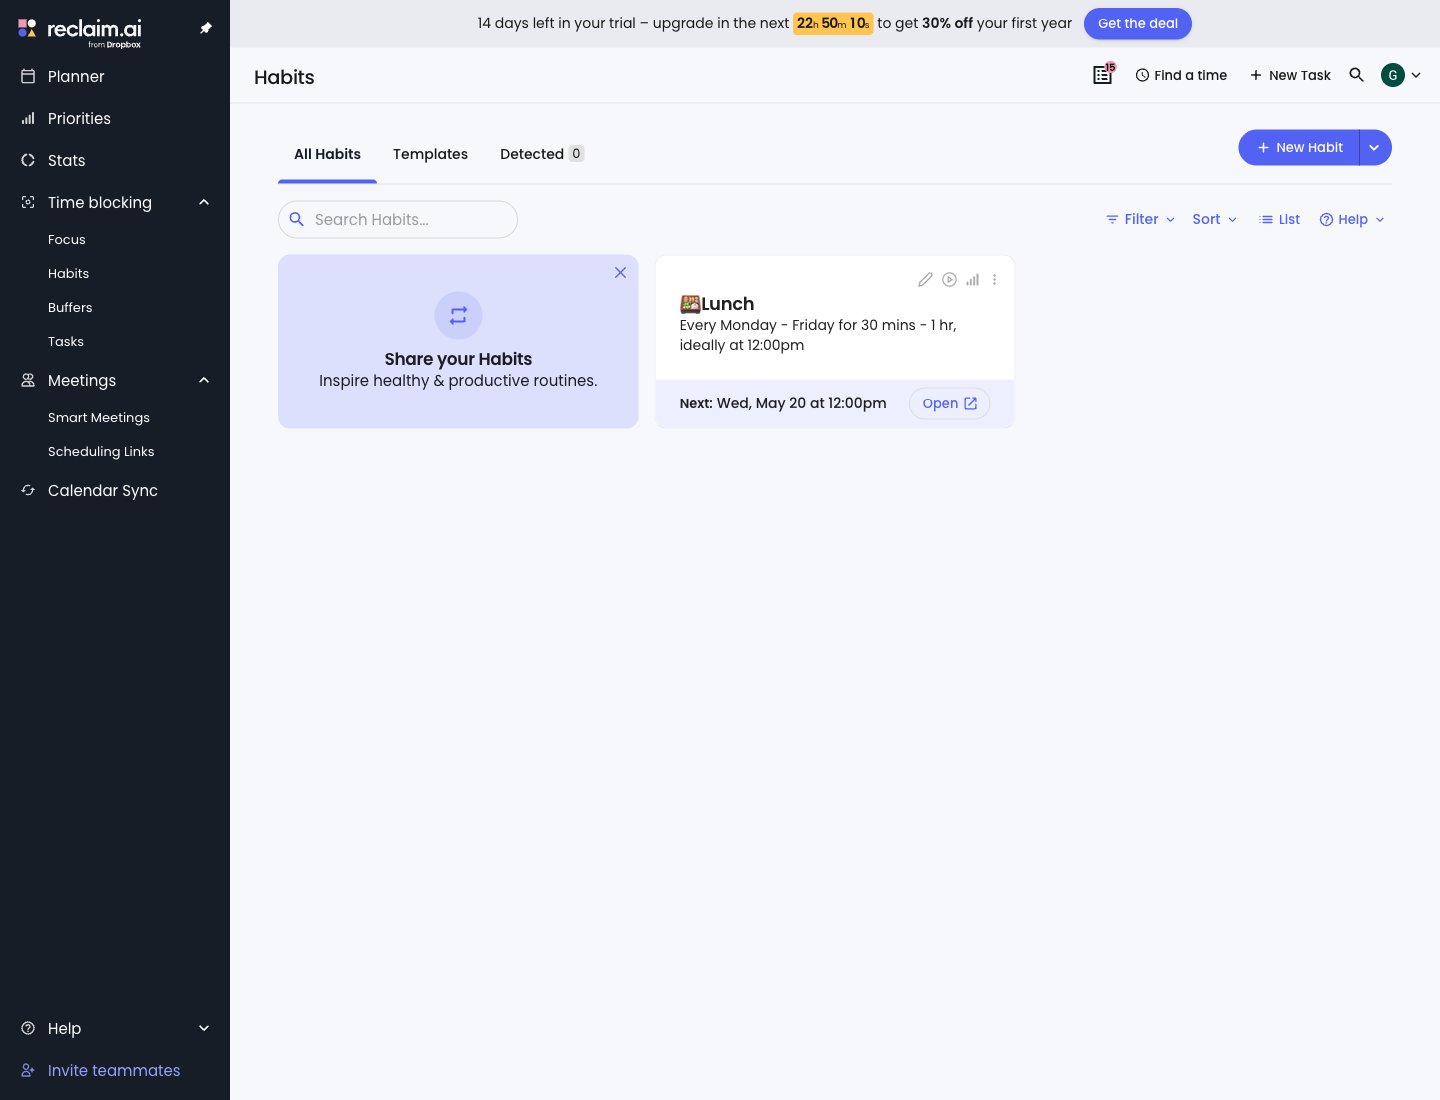The image size is (1440, 1100).
Task: Expand the Sort menu
Action: (x=1214, y=219)
